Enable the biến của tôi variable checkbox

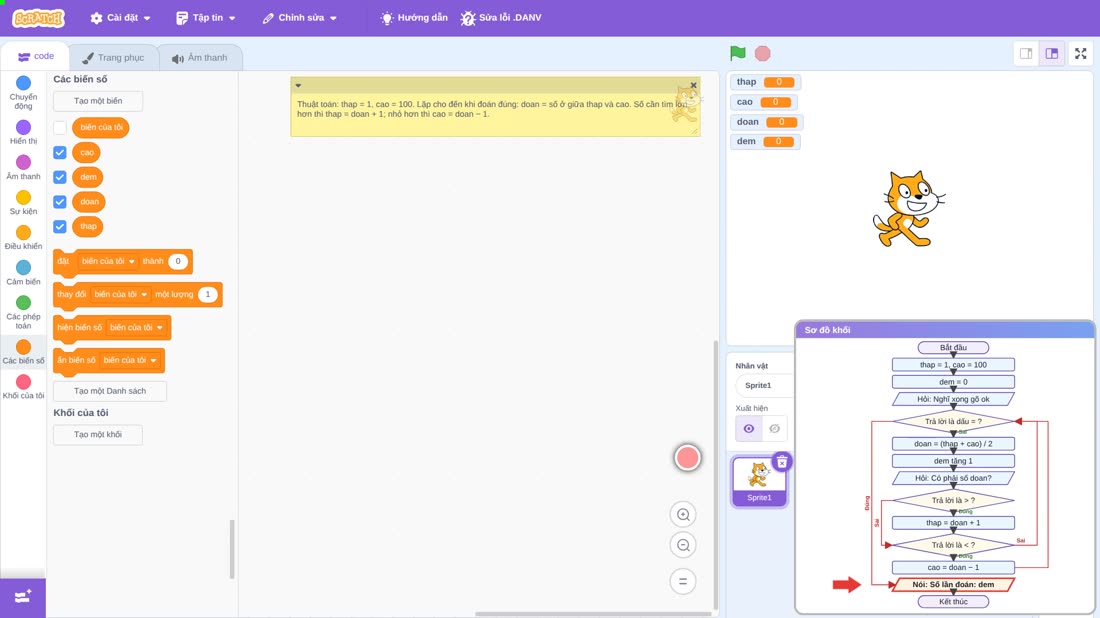[x=60, y=128]
